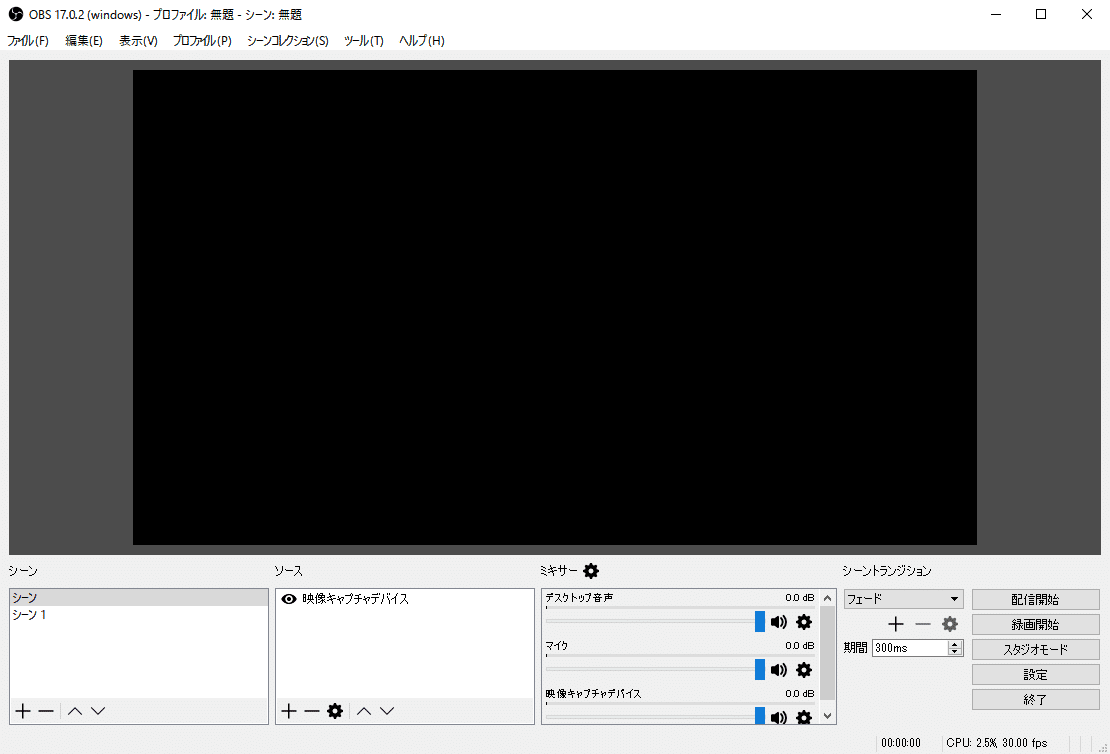Increase 期間 duration with up arrow
The image size is (1110, 754).
pyautogui.click(x=955, y=644)
